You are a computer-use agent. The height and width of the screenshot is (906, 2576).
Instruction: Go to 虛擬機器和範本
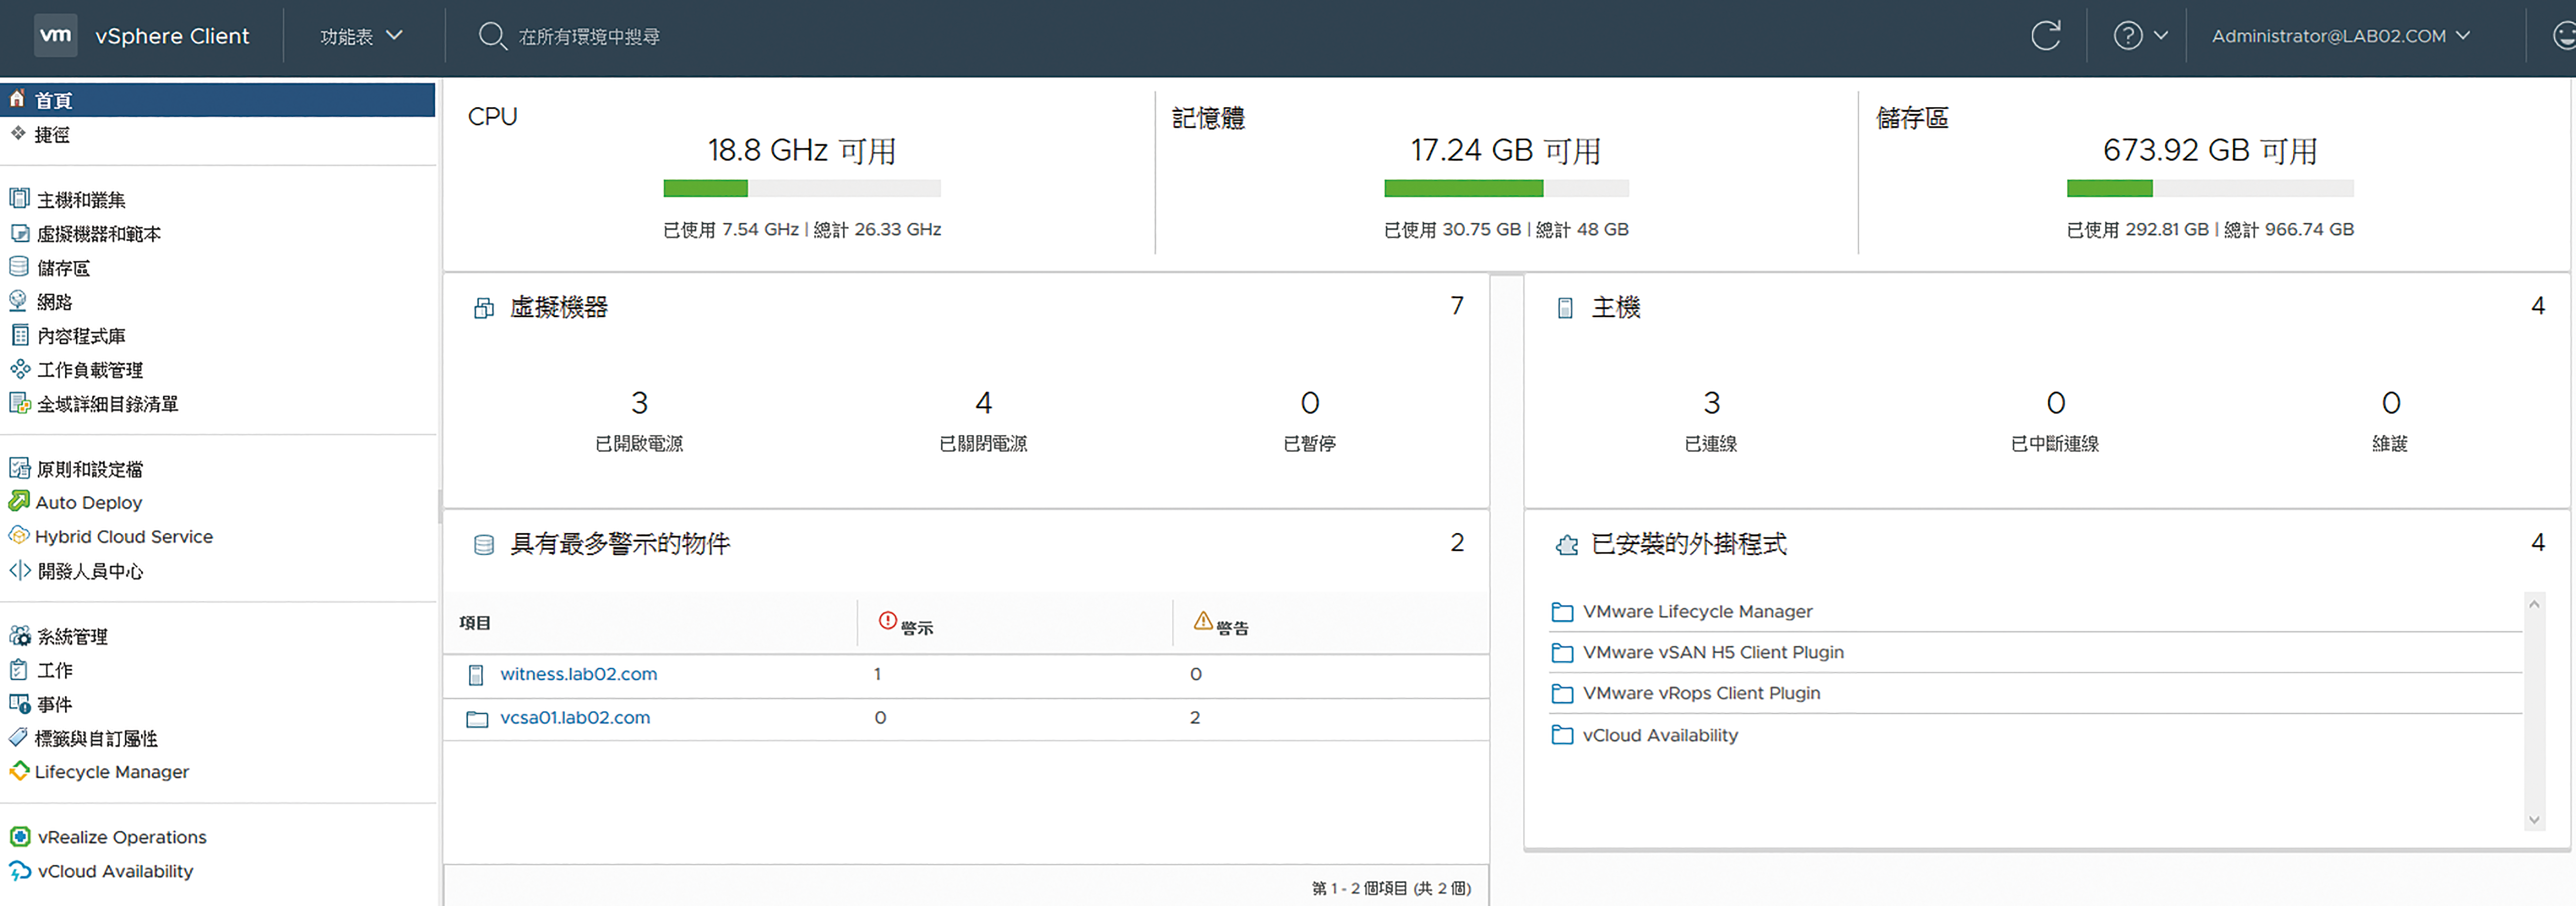point(99,234)
